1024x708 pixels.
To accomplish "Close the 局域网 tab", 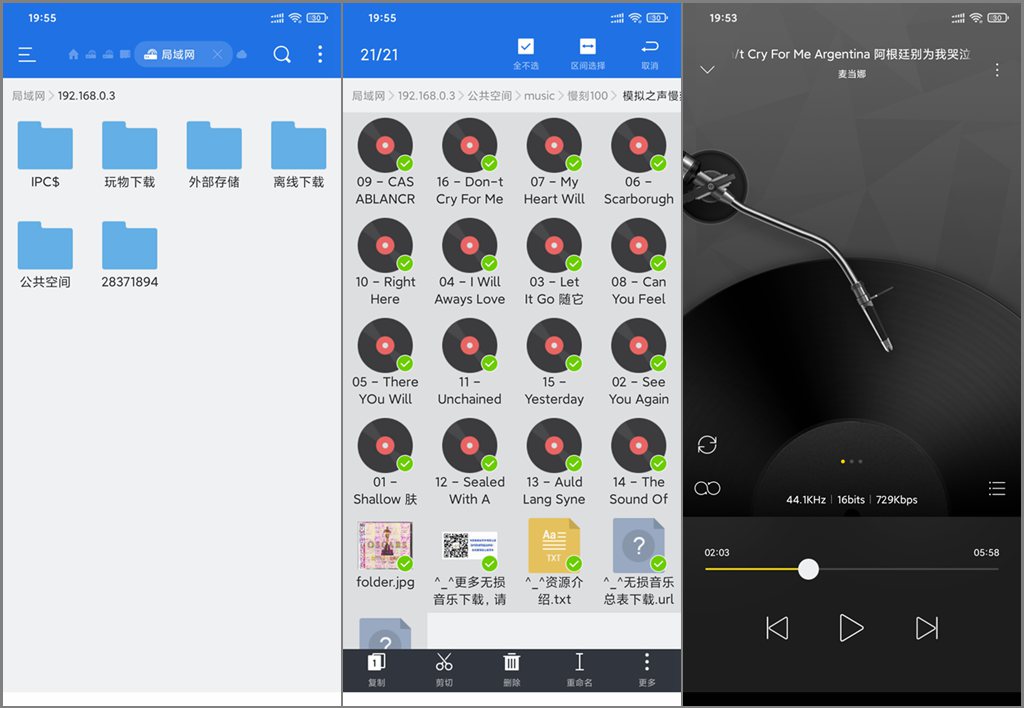I will coord(217,54).
